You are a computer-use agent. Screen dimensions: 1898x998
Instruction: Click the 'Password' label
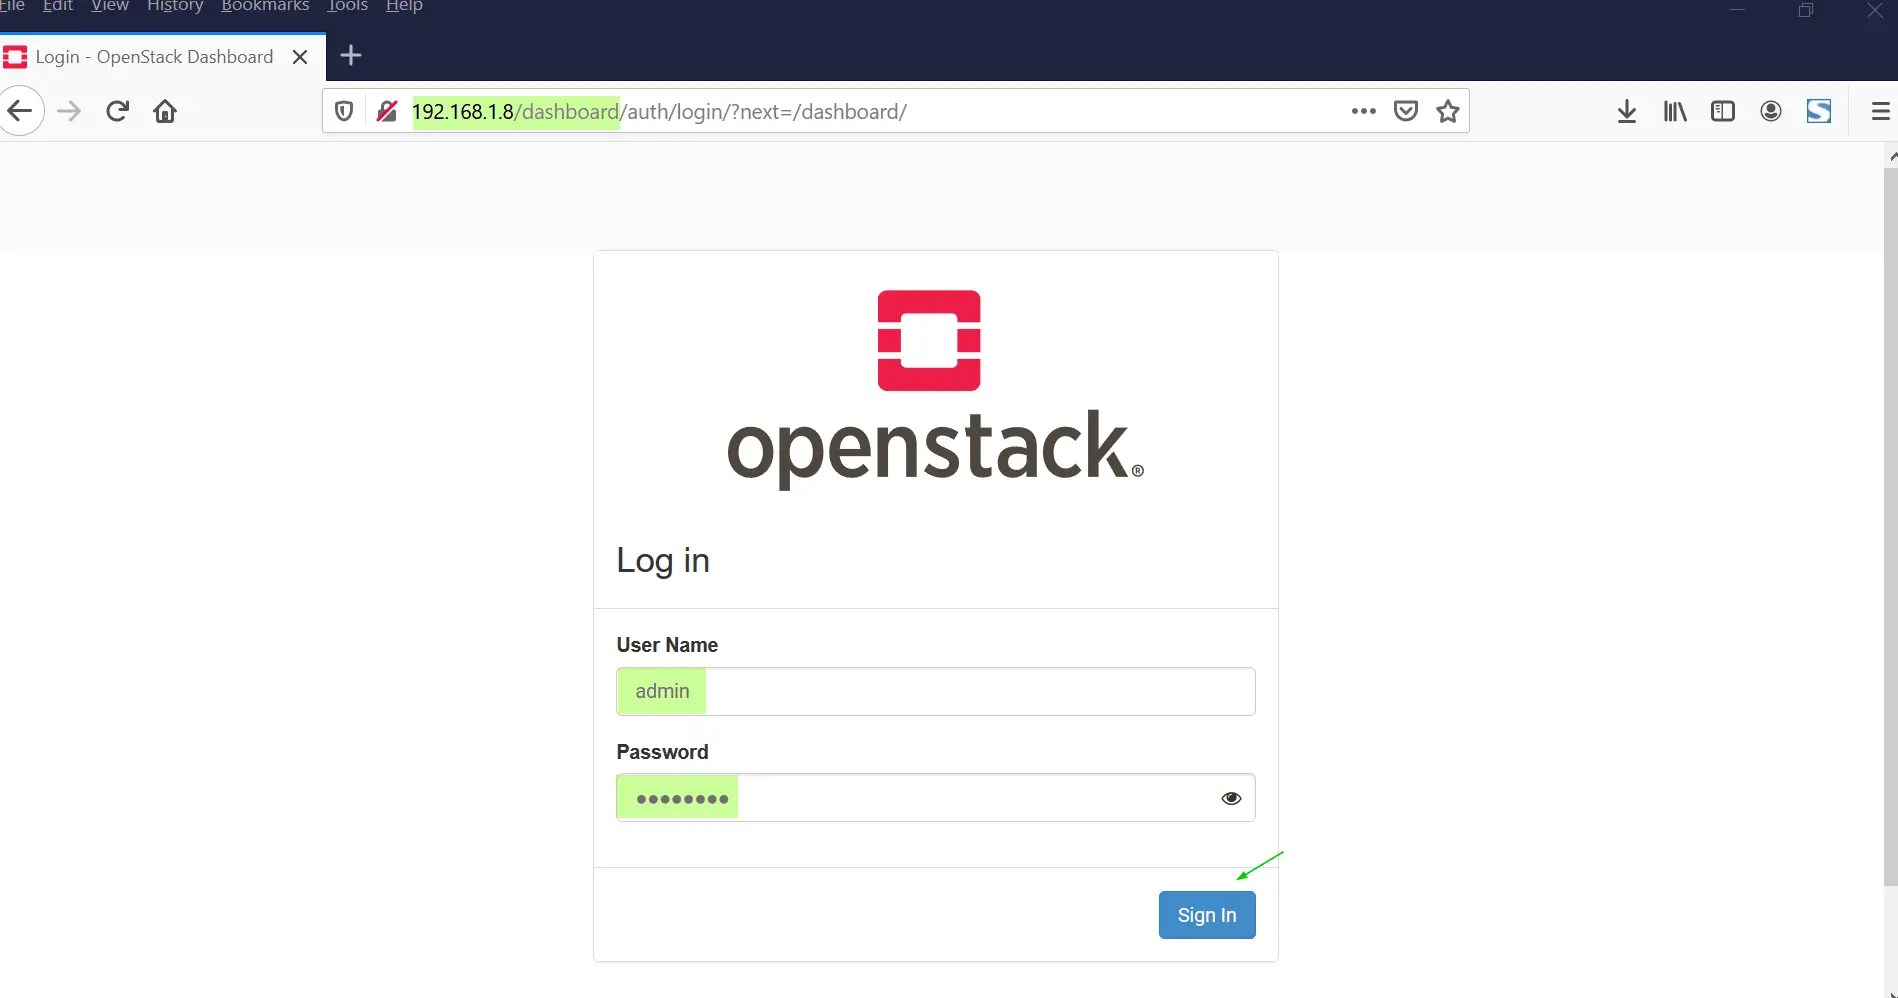[x=662, y=752]
